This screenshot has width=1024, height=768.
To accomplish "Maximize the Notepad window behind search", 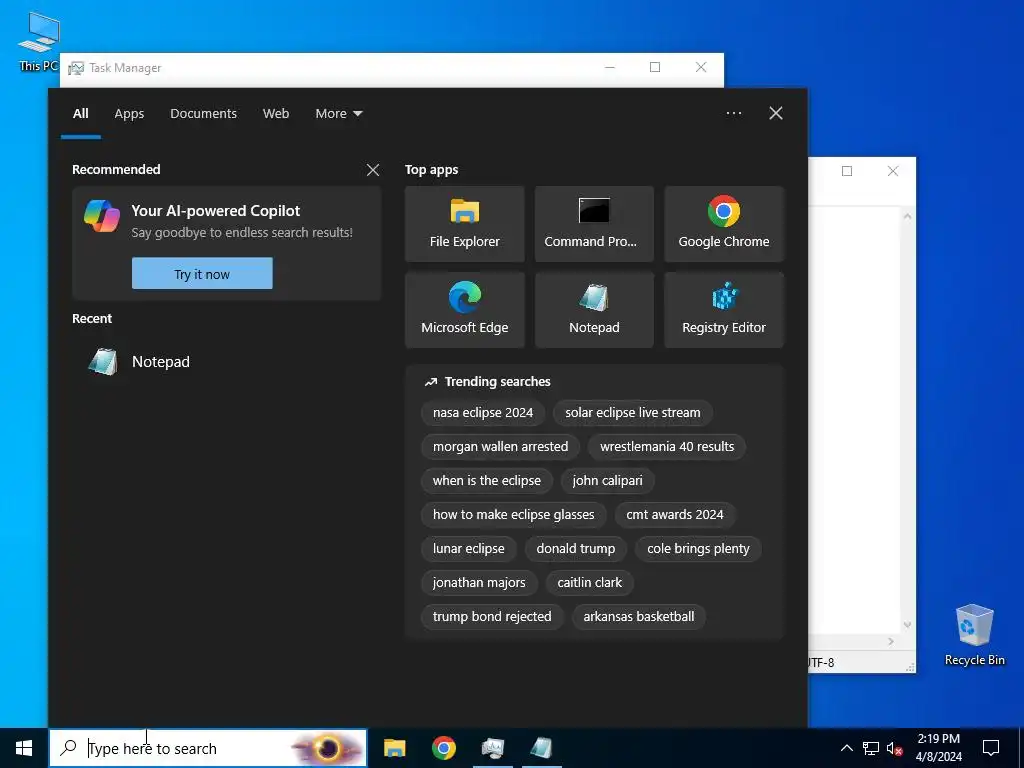I will point(847,171).
